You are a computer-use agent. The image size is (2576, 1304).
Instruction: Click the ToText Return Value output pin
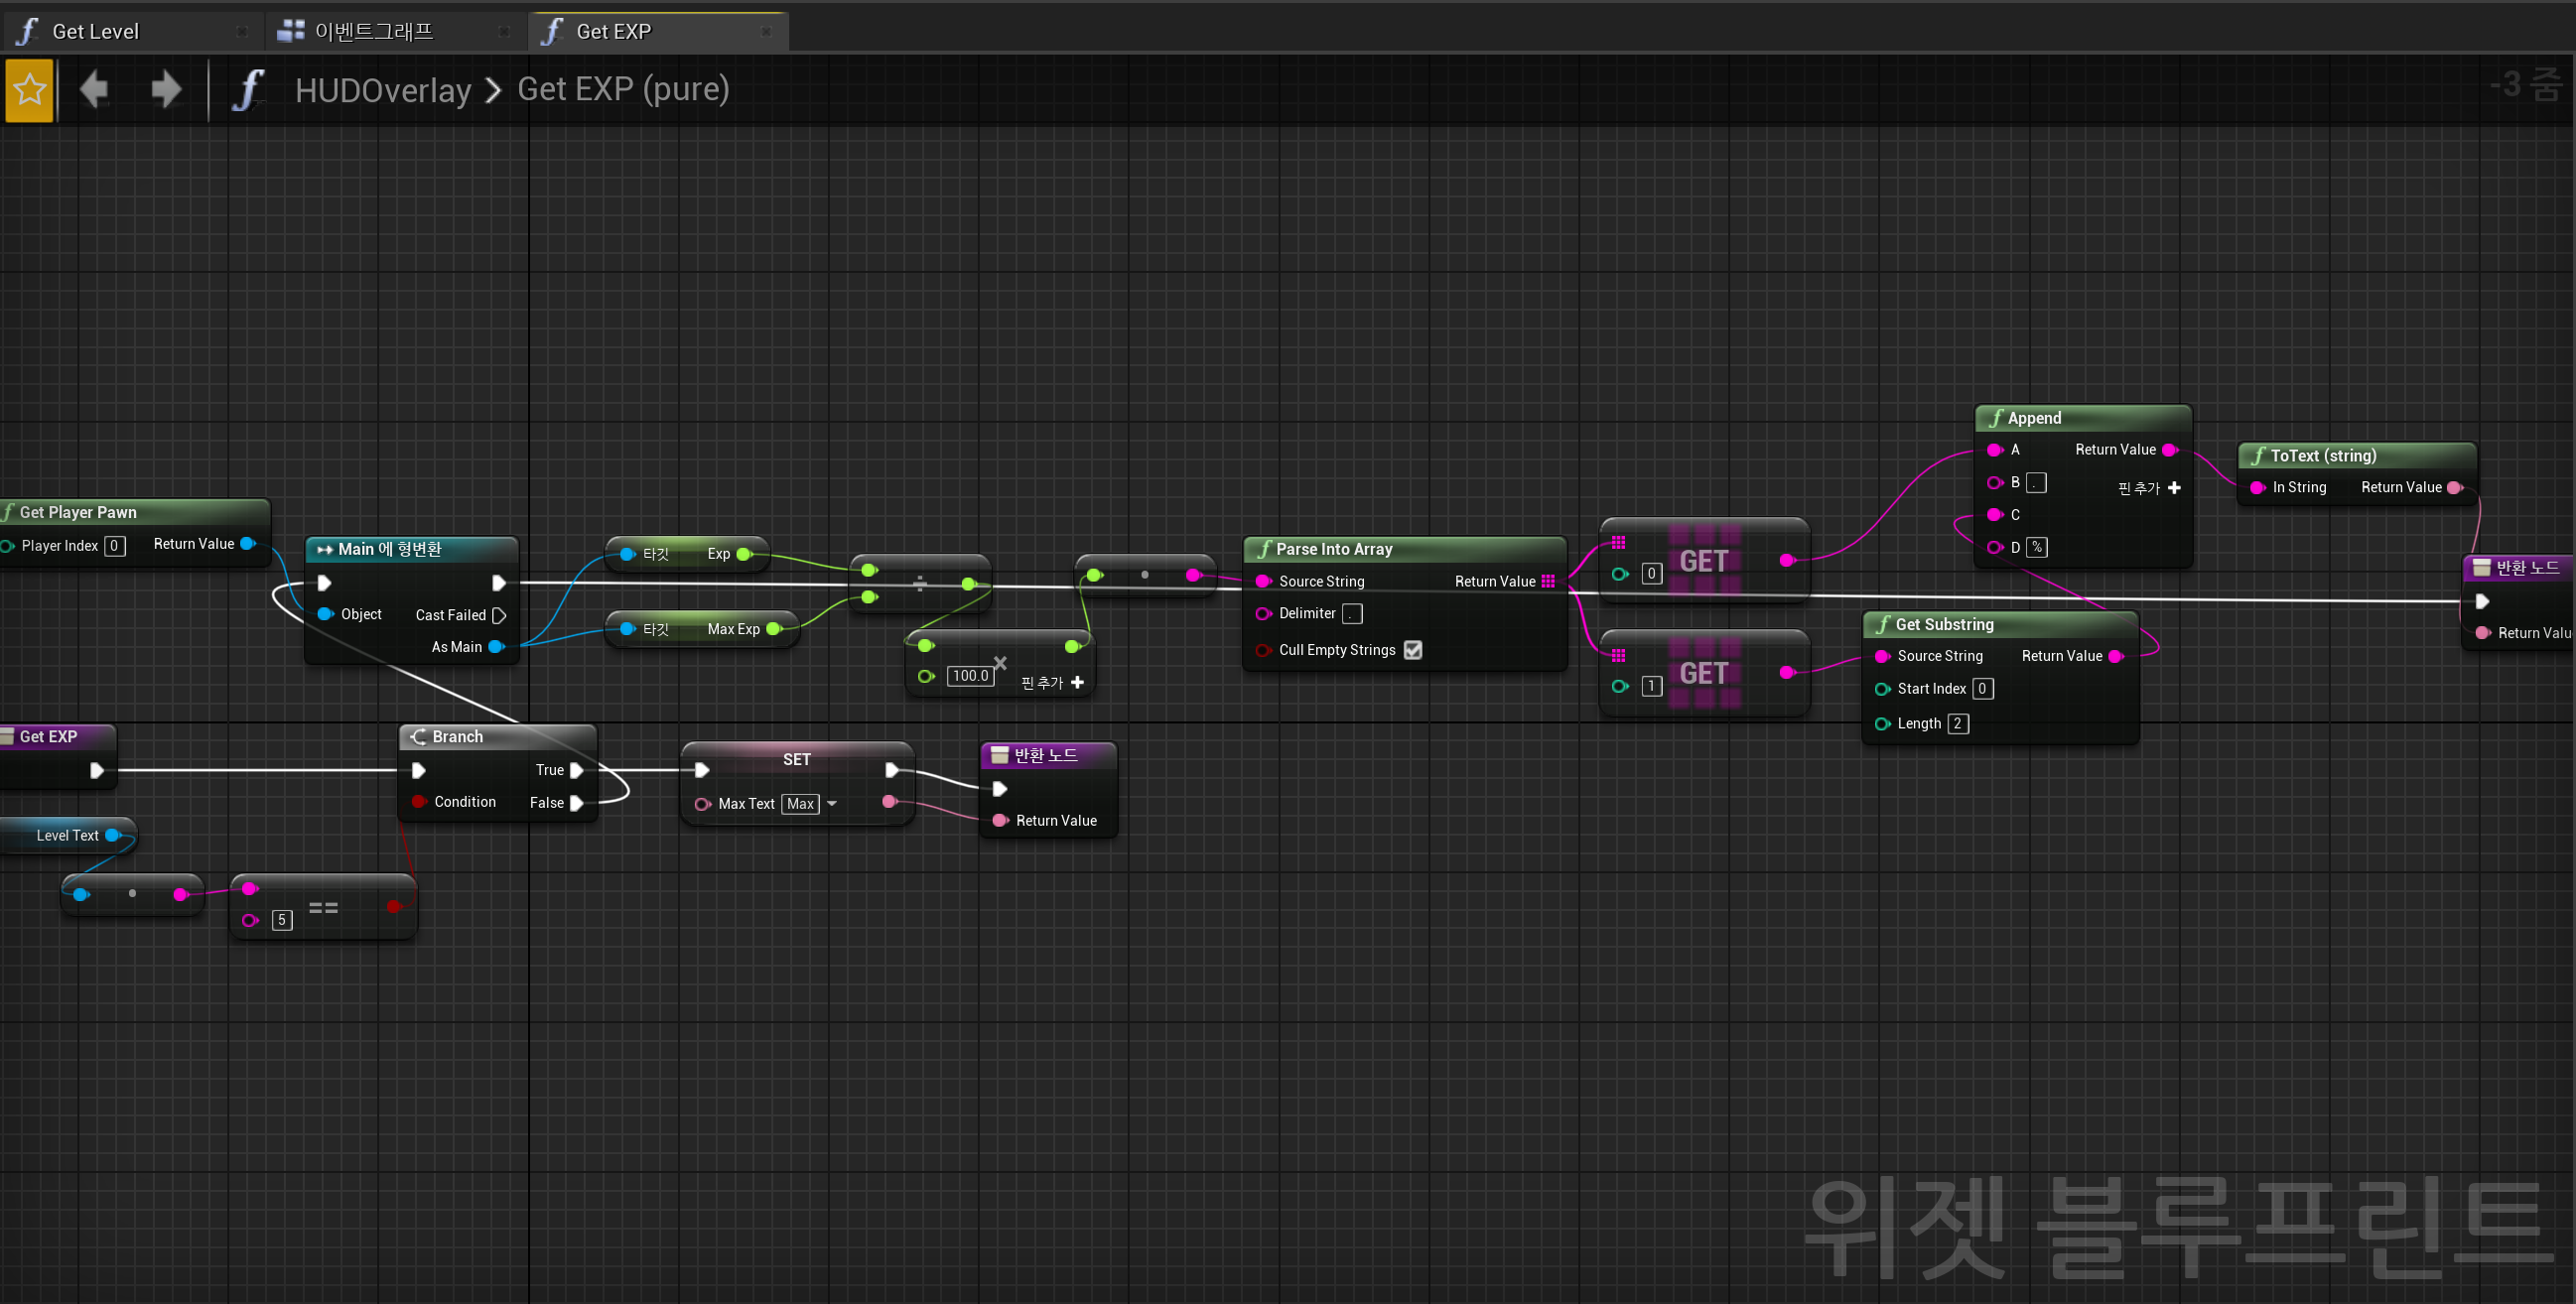click(x=2455, y=488)
